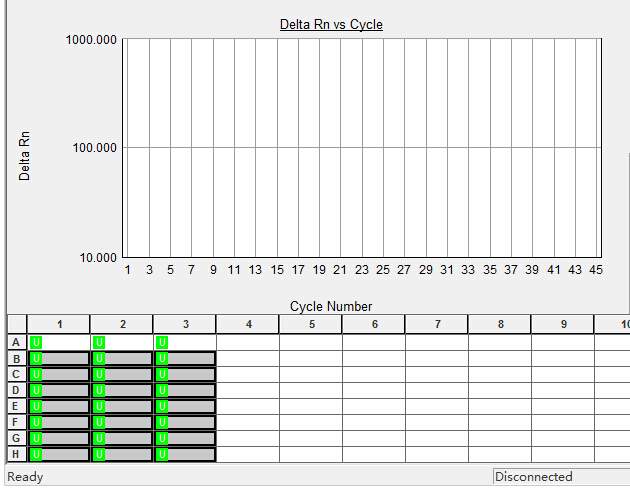
Task: Select plate column 6 header
Action: (374, 324)
